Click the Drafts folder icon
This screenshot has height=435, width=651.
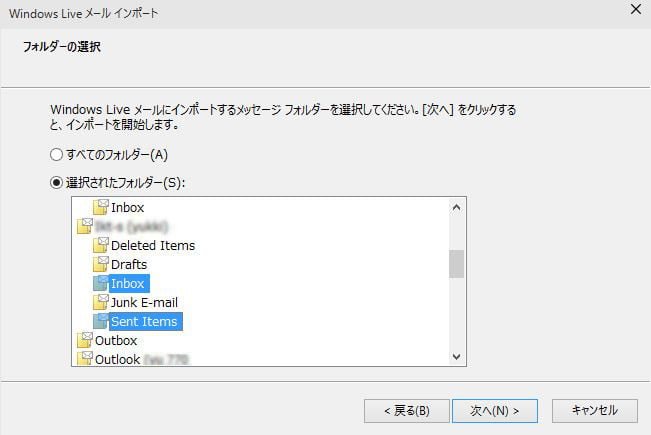pyautogui.click(x=100, y=264)
